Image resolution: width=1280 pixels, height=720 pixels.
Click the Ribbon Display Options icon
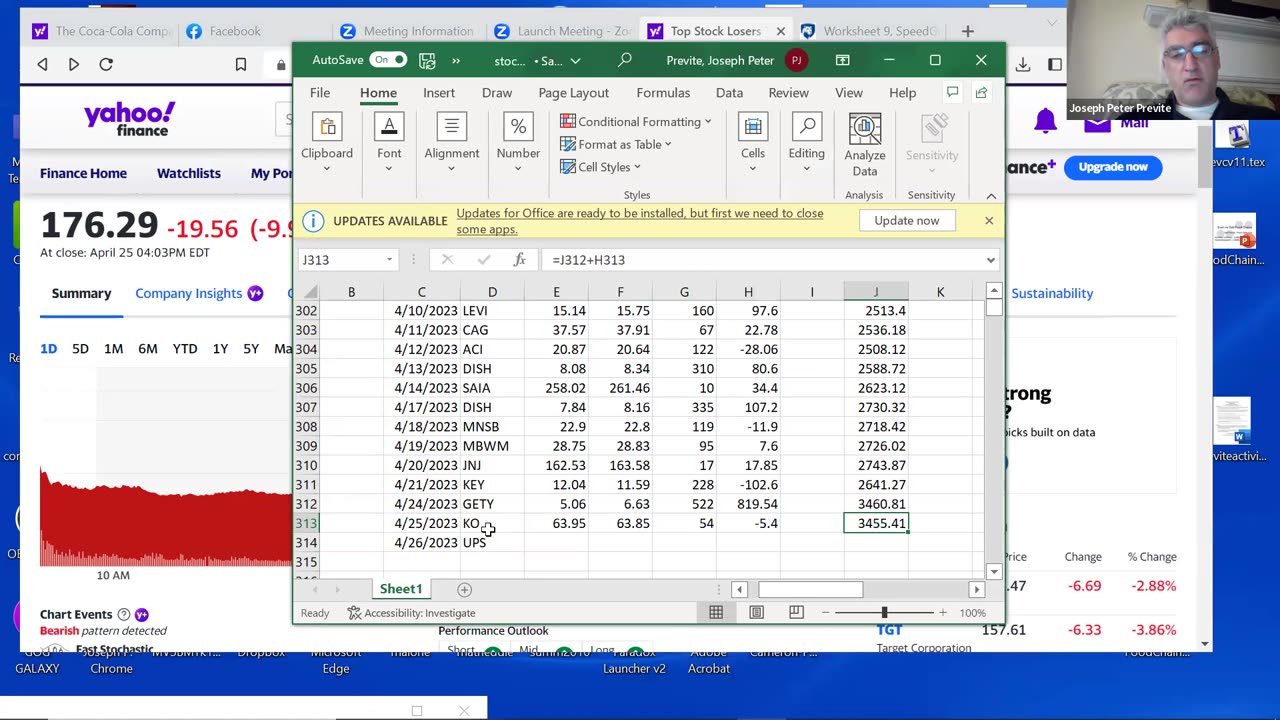[843, 60]
